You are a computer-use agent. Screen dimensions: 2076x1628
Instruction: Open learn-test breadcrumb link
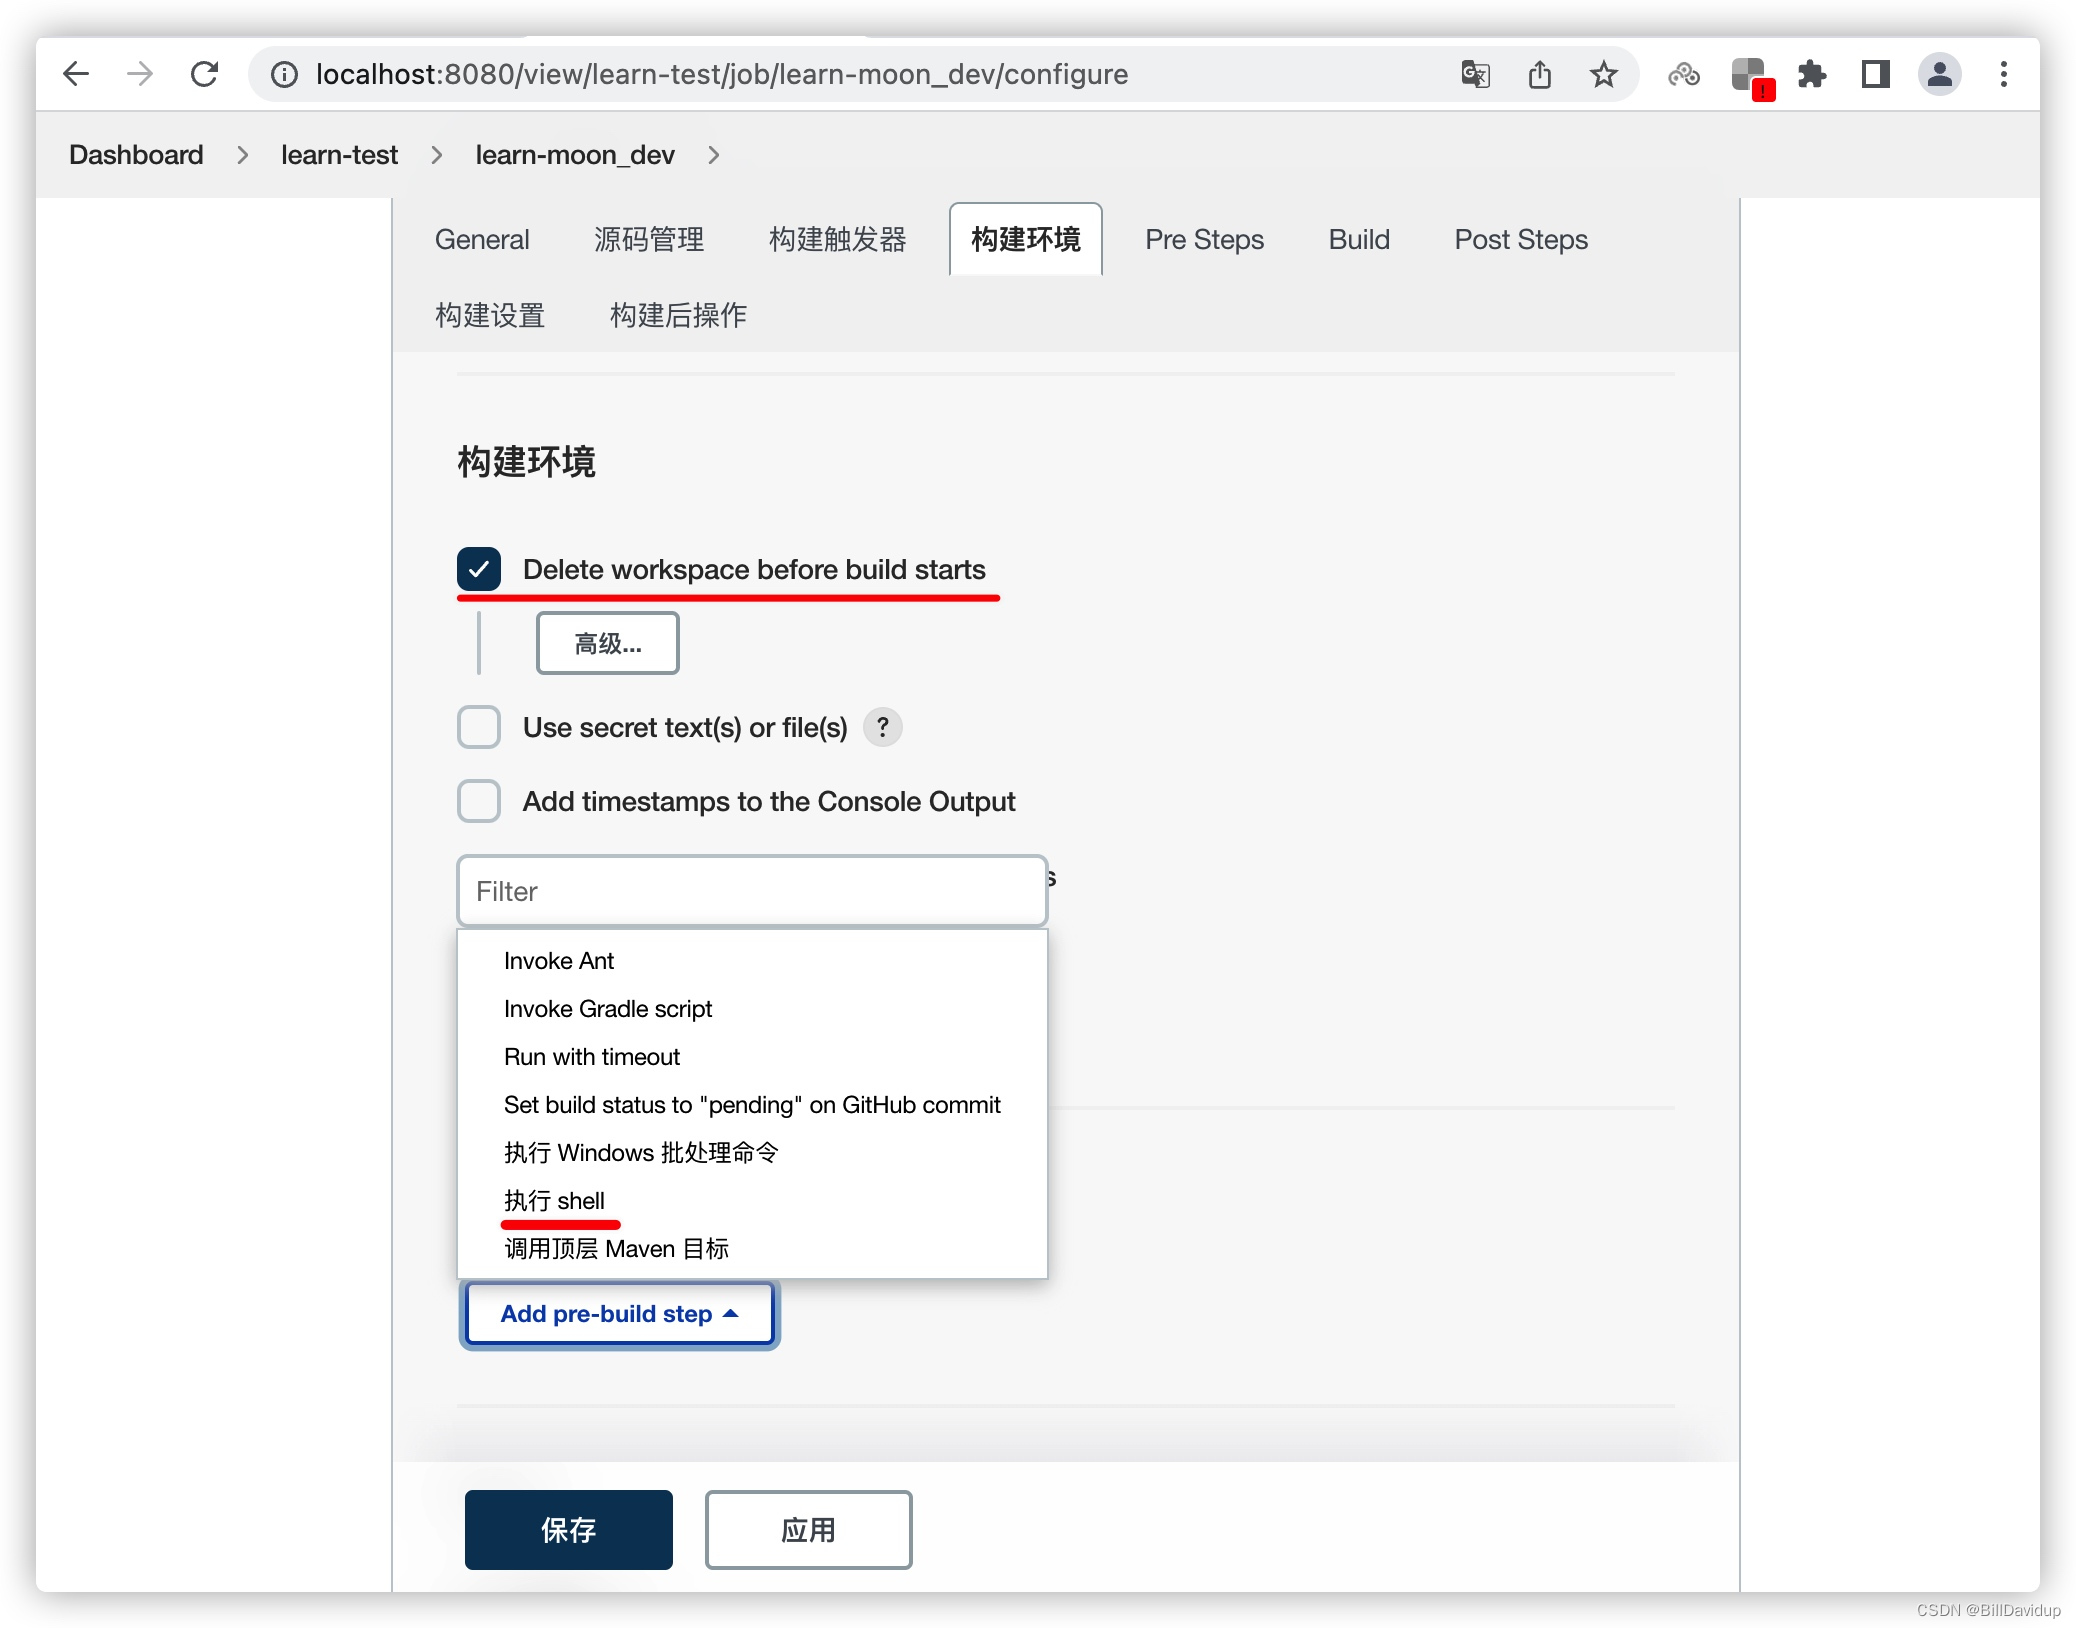(339, 155)
